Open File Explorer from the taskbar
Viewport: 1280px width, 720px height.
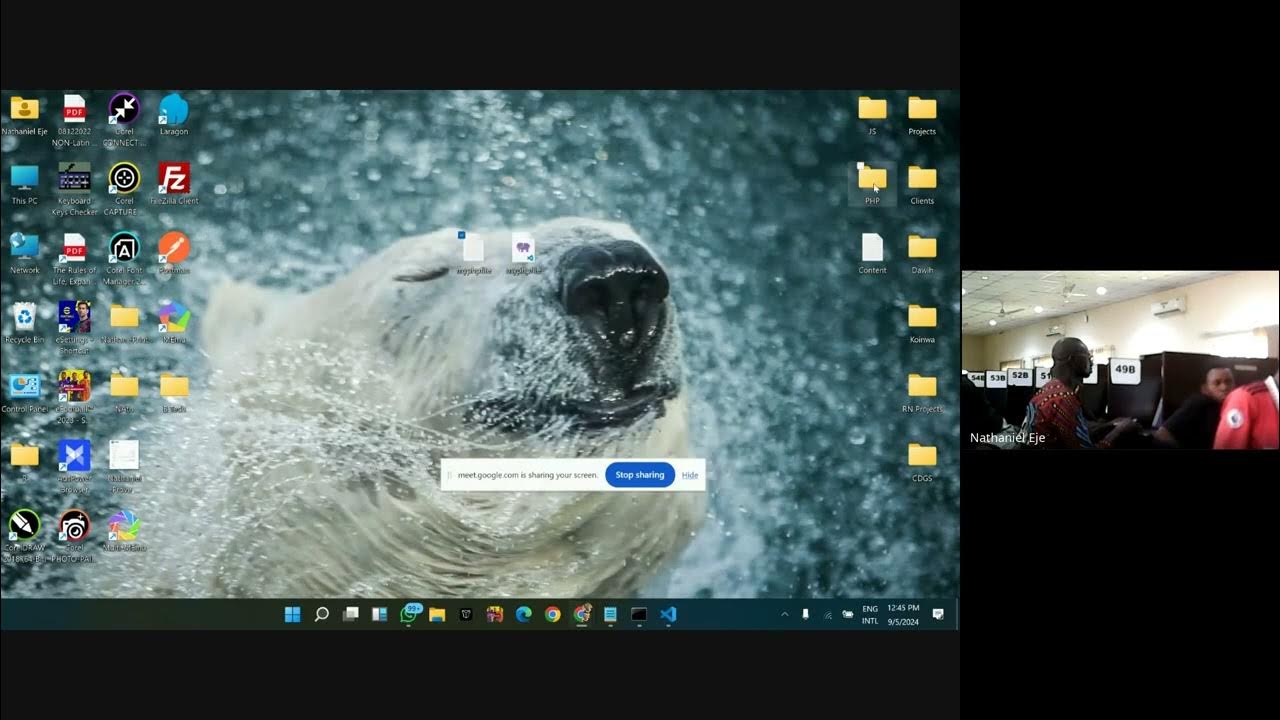tap(437, 614)
